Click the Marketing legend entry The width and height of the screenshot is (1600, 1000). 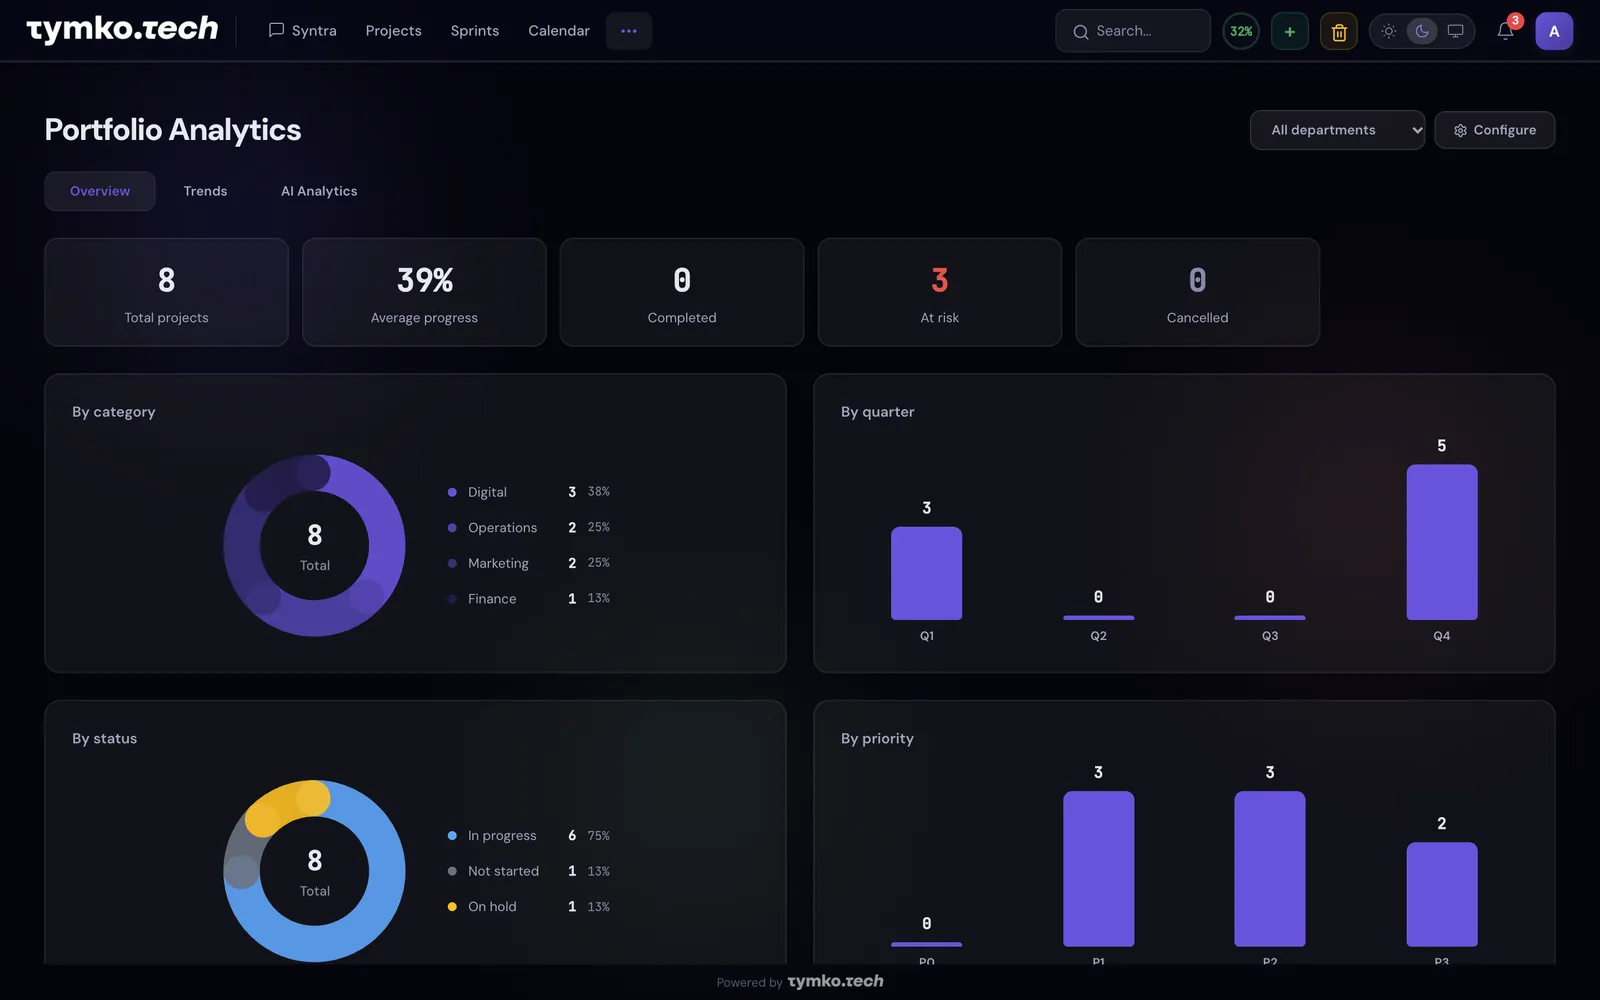point(529,563)
